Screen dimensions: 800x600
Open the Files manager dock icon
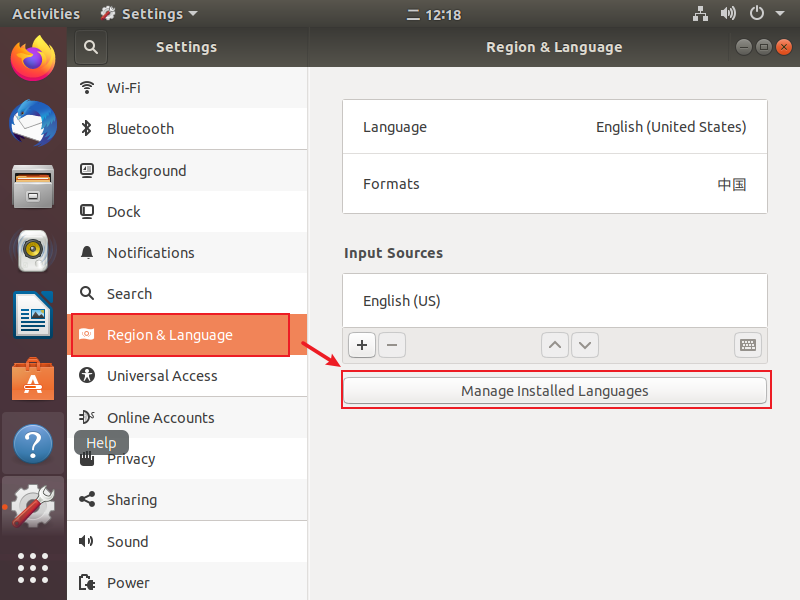pos(33,187)
